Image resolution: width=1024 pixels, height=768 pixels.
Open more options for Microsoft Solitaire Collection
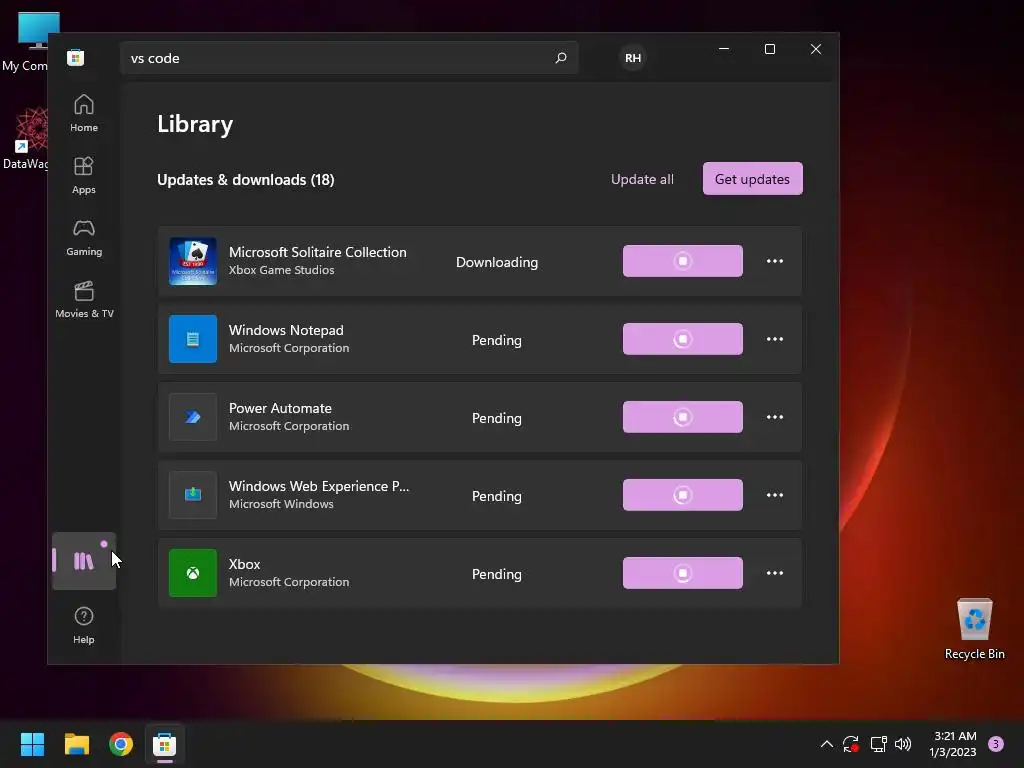tap(775, 261)
